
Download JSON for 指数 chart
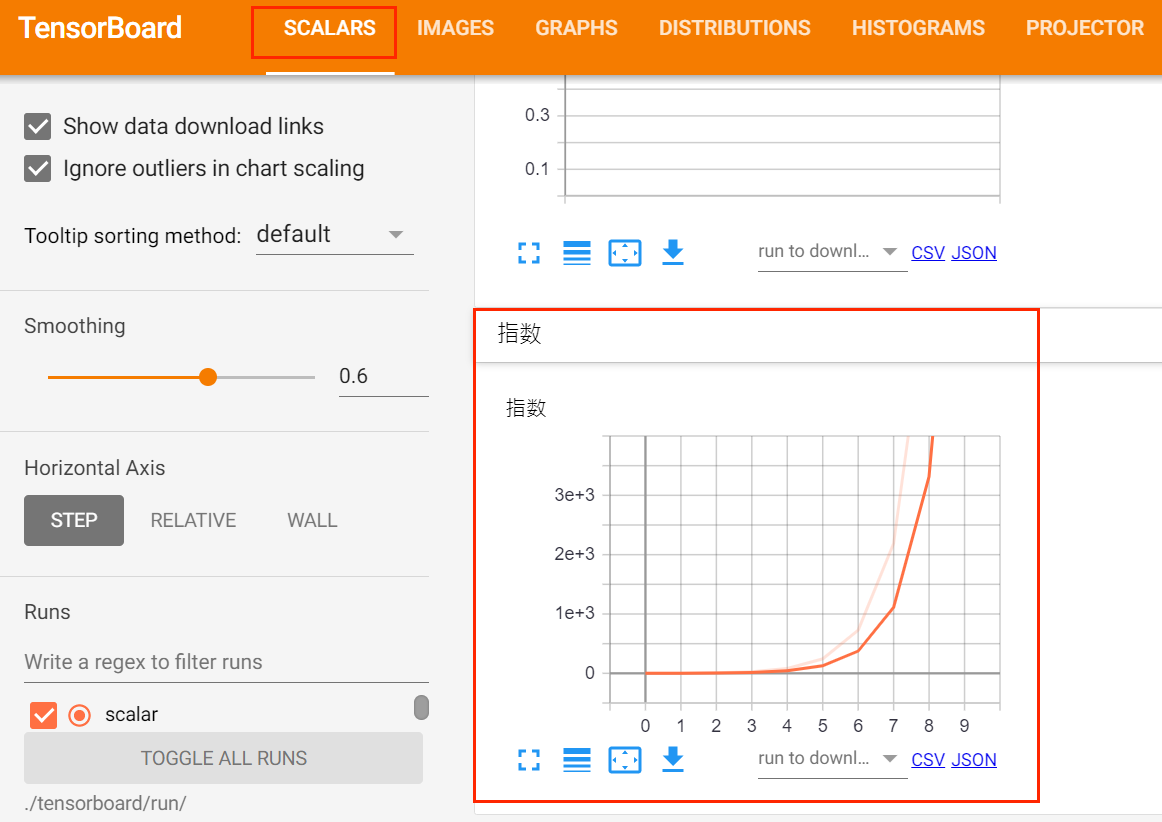pyautogui.click(x=974, y=760)
